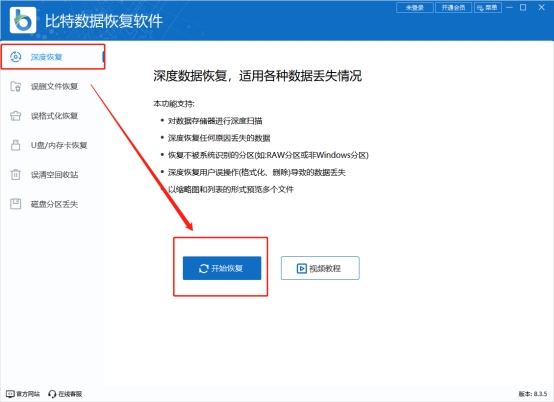Open the 磁盘分区丢失 sidebar option
The height and width of the screenshot is (402, 554).
[53, 204]
